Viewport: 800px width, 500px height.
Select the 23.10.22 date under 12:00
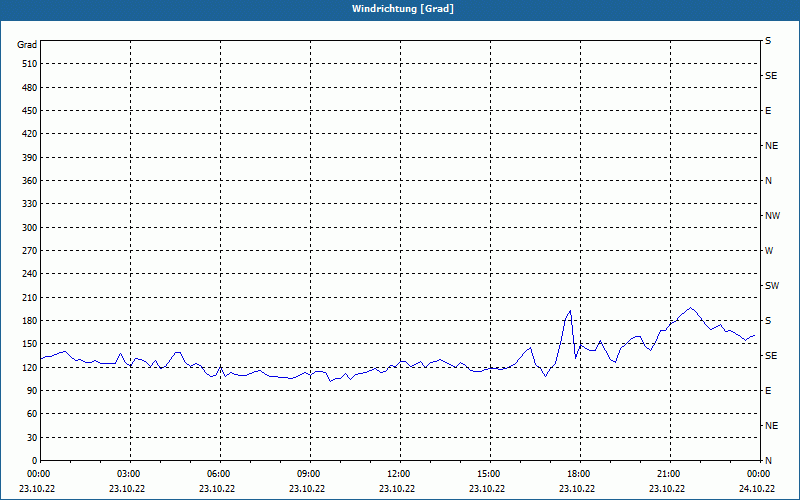tap(397, 488)
